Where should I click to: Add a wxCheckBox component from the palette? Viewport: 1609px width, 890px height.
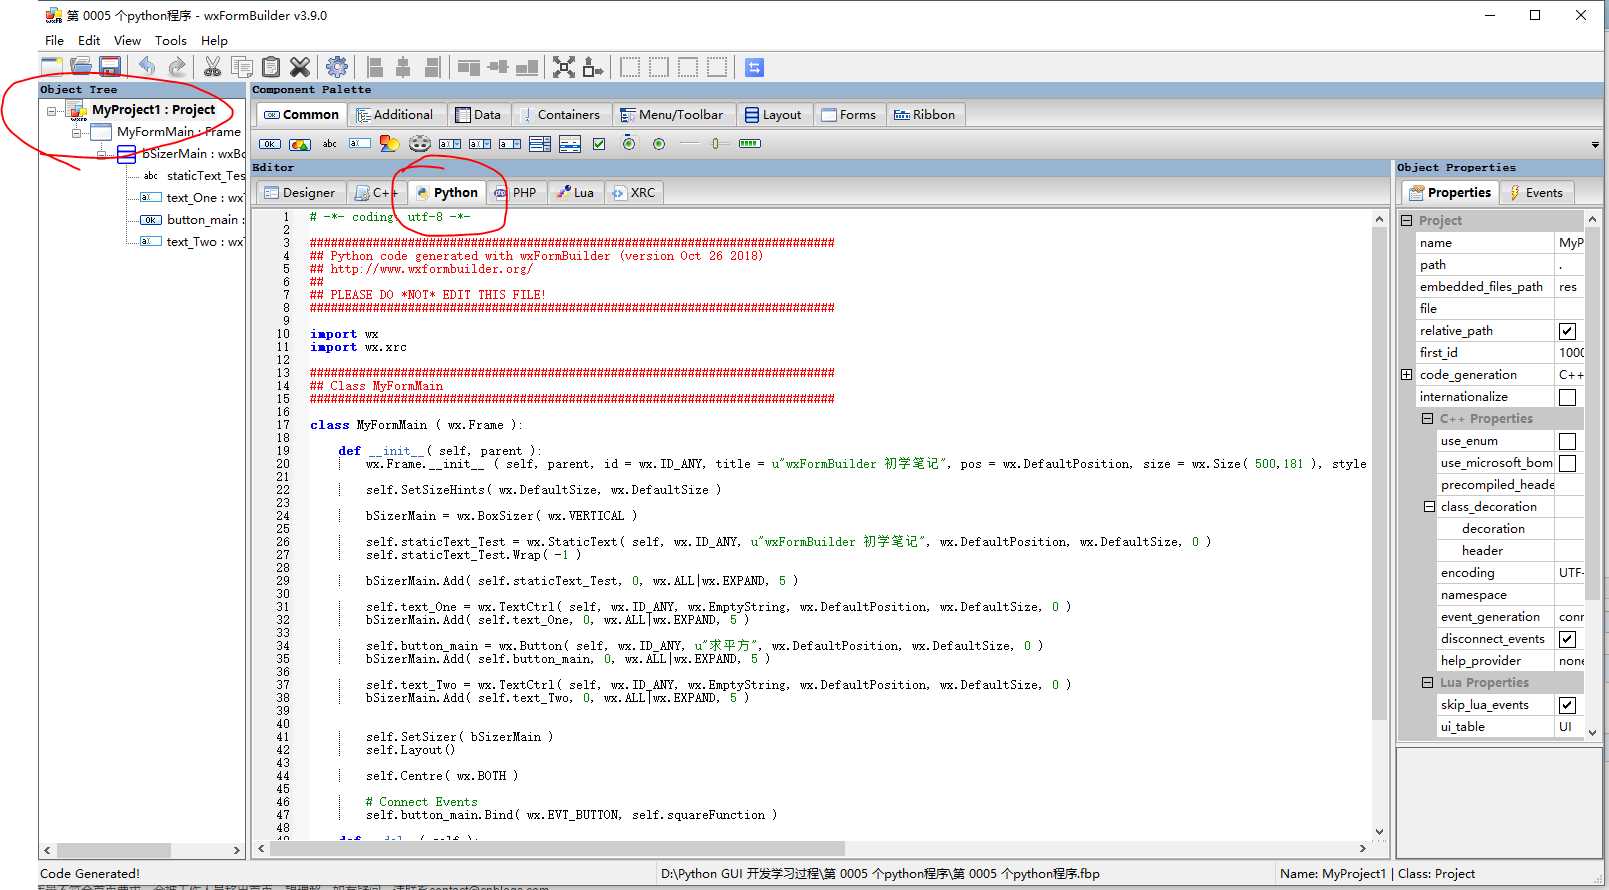pos(599,144)
